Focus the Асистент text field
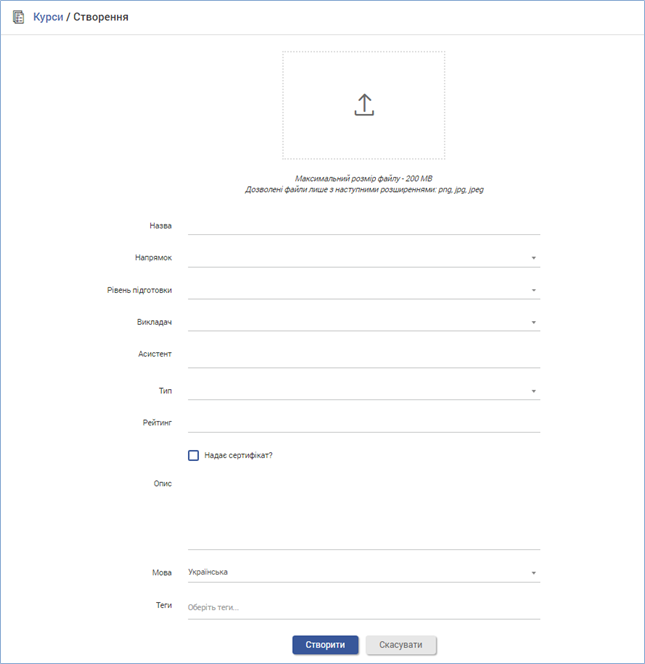The width and height of the screenshot is (645, 664). (363, 355)
